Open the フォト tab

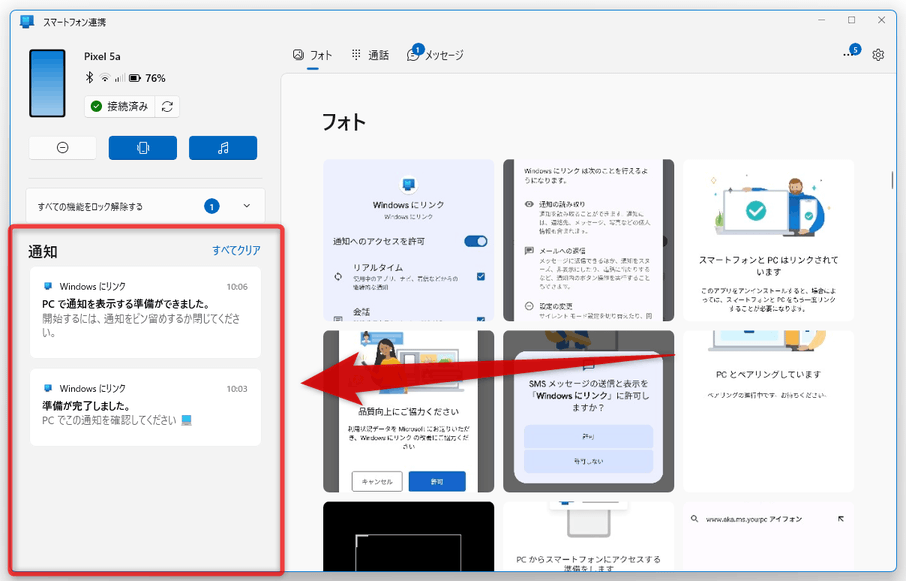point(313,55)
